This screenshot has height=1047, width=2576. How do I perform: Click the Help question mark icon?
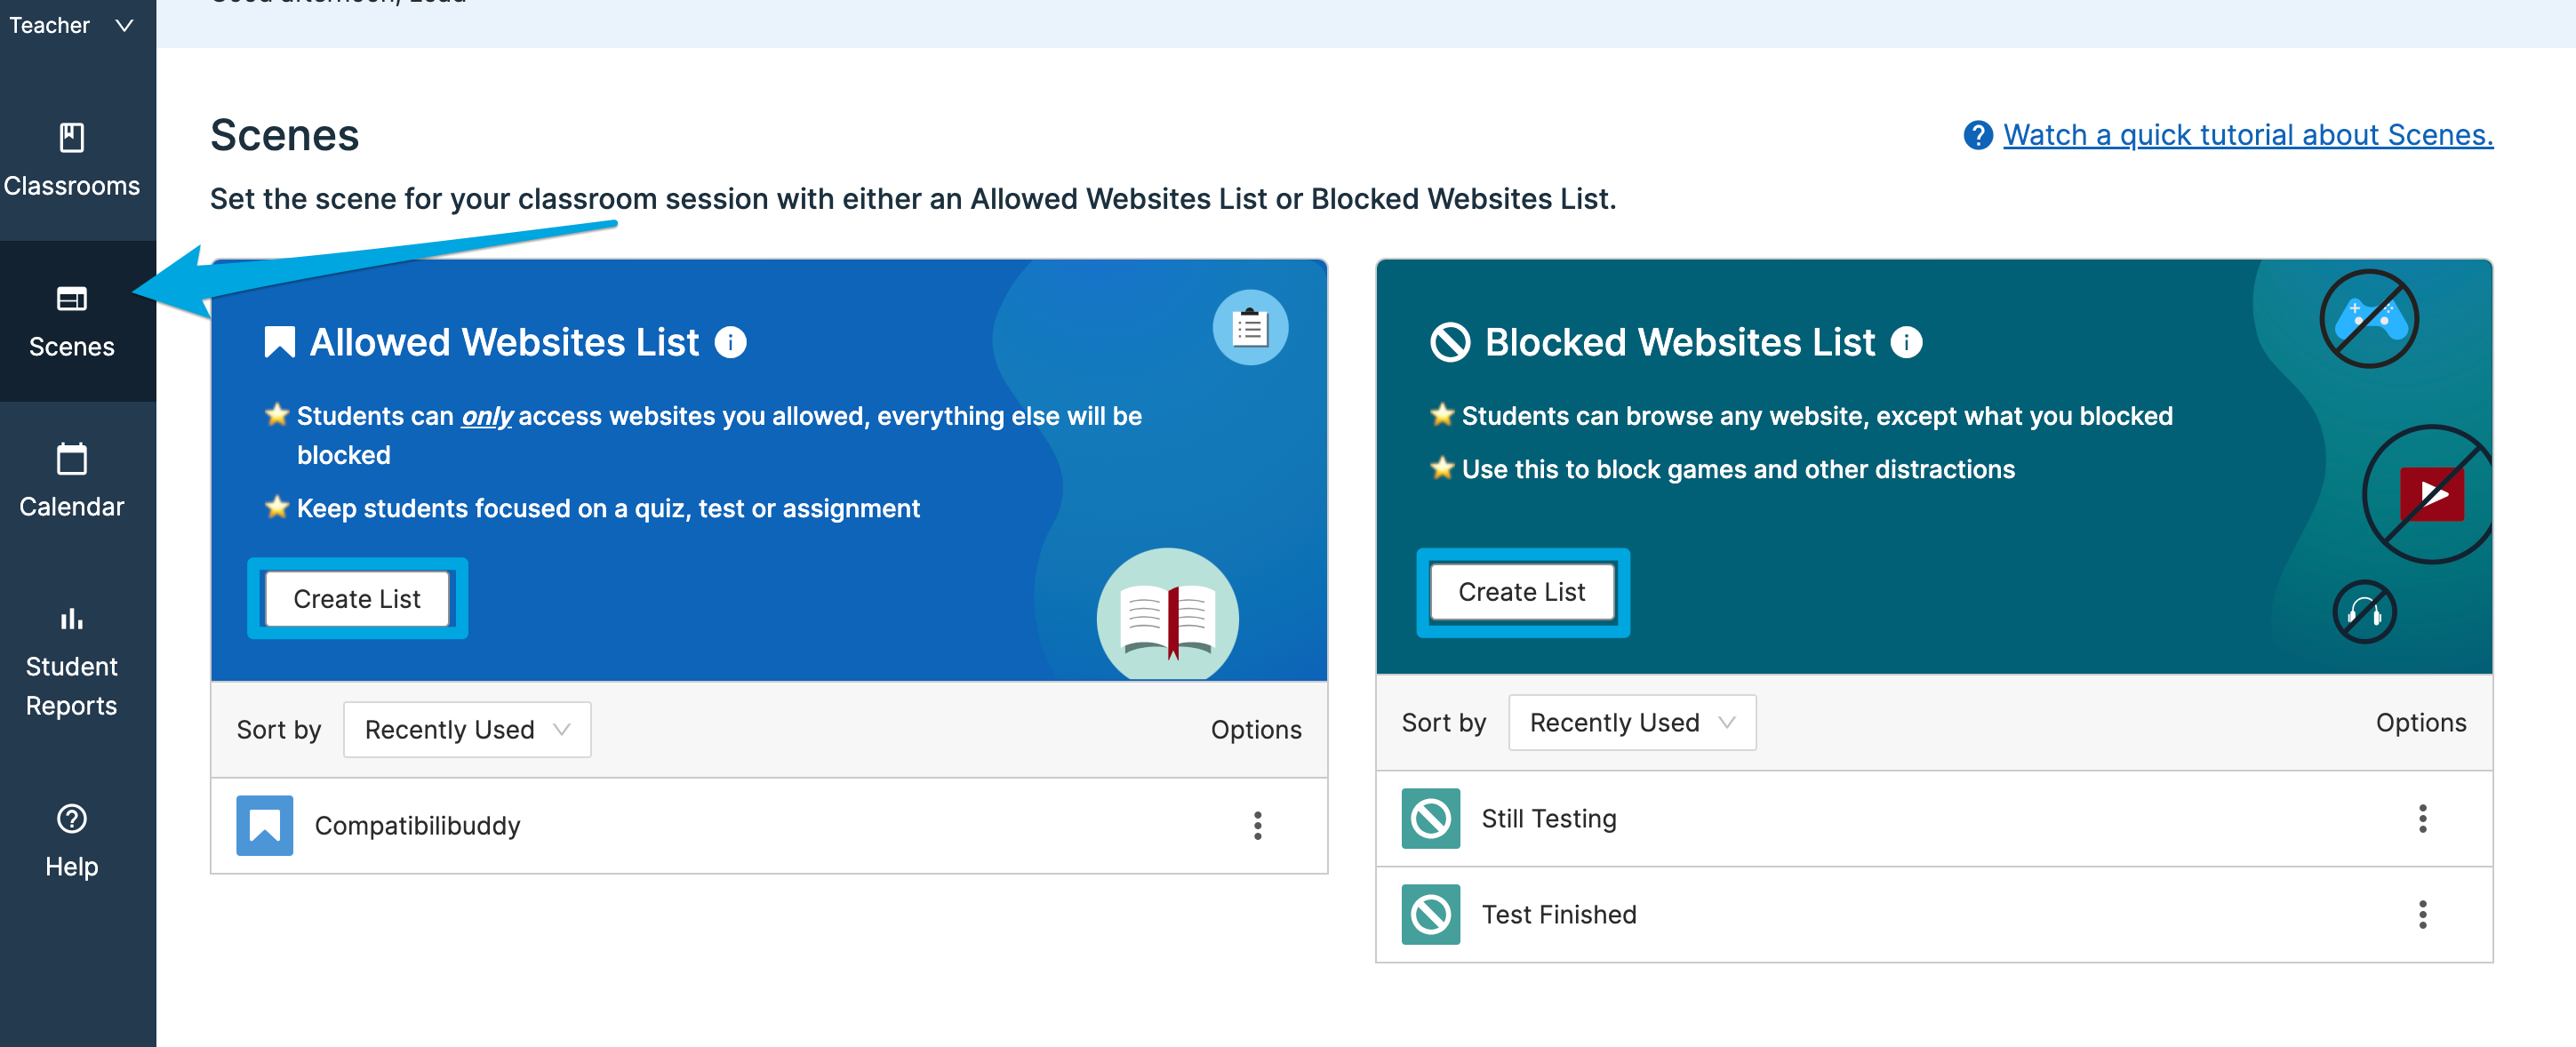71,819
